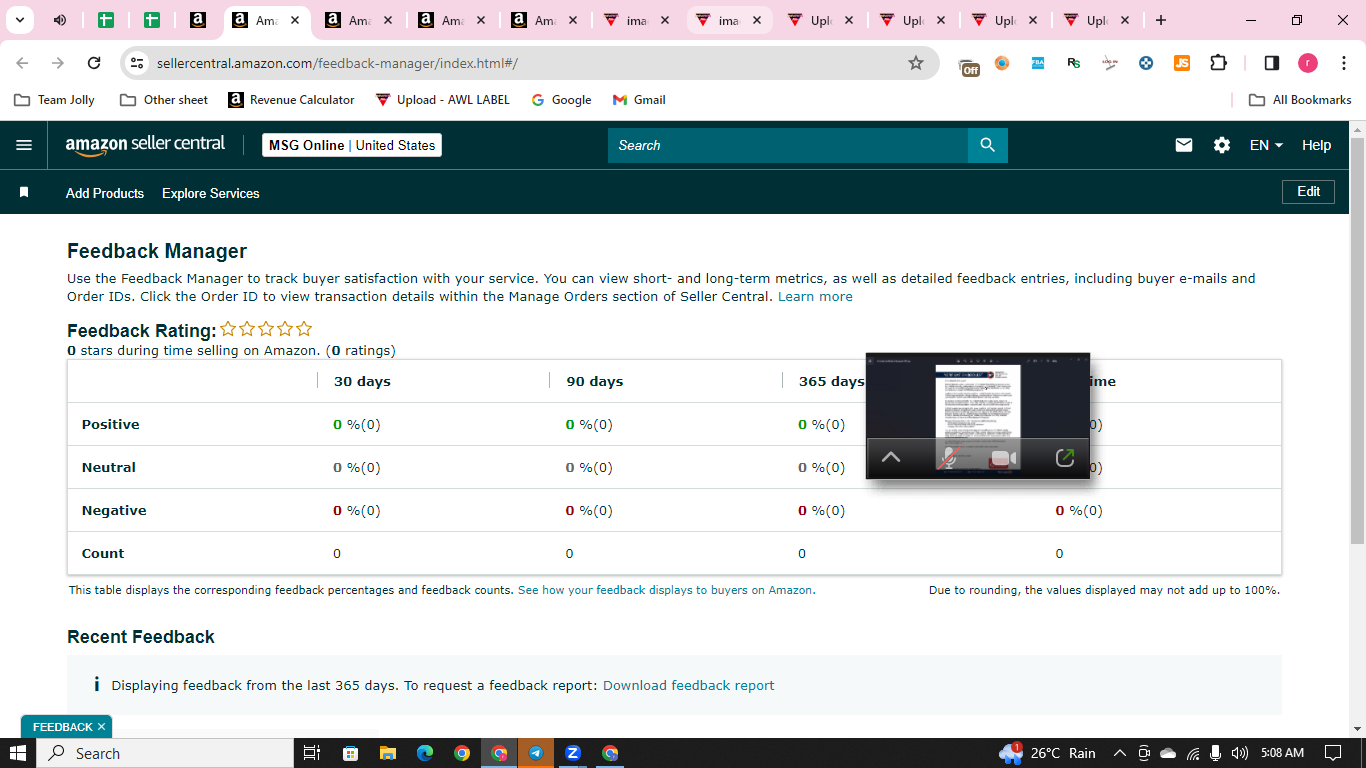Open the All Bookmarks folder
The image size is (1366, 768).
coord(1300,100)
